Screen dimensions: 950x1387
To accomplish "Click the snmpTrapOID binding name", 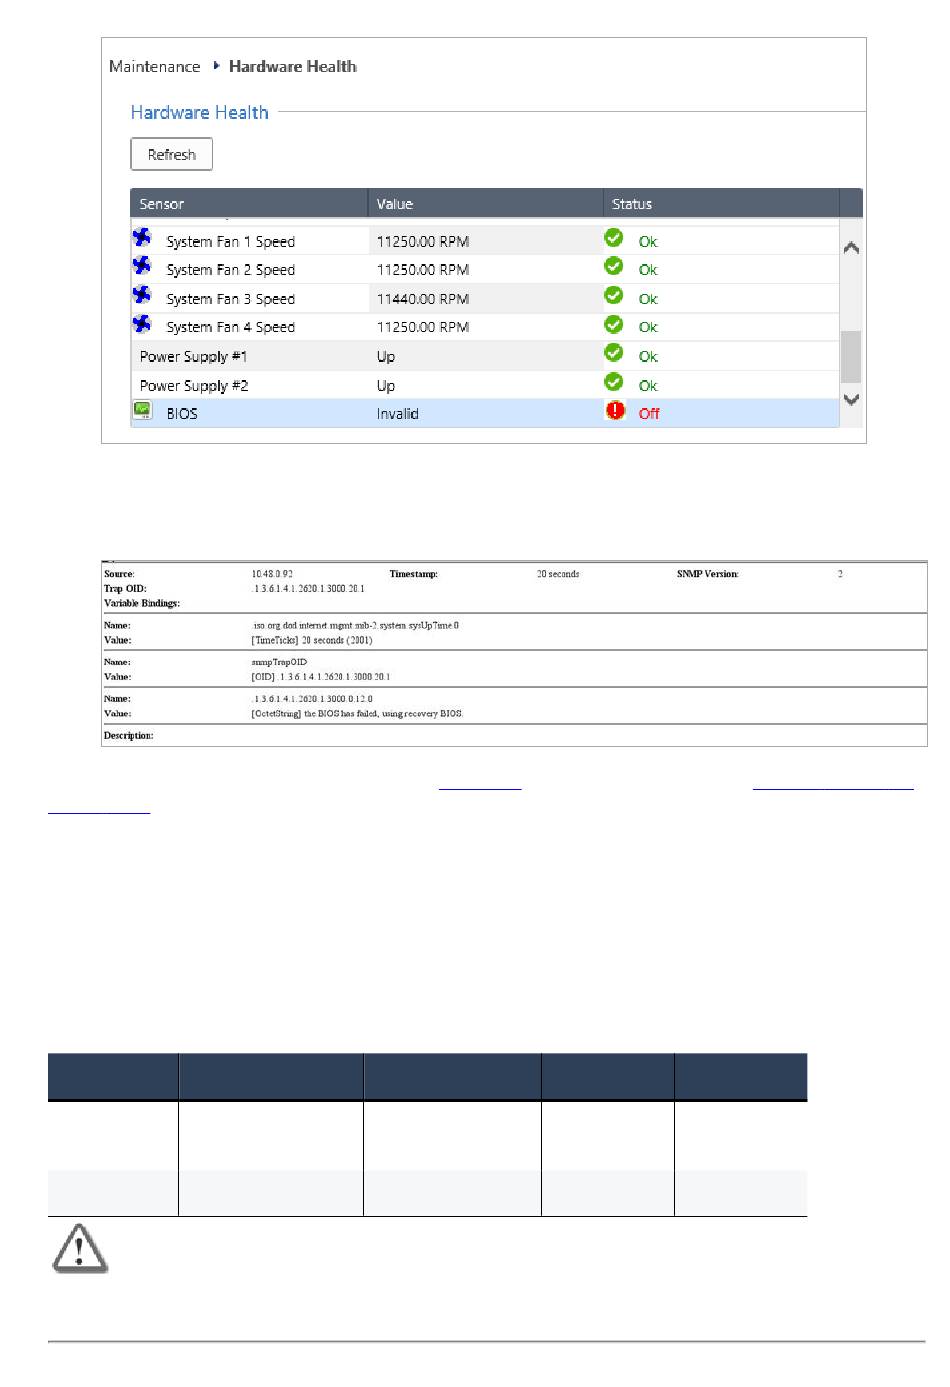I will click(279, 663).
